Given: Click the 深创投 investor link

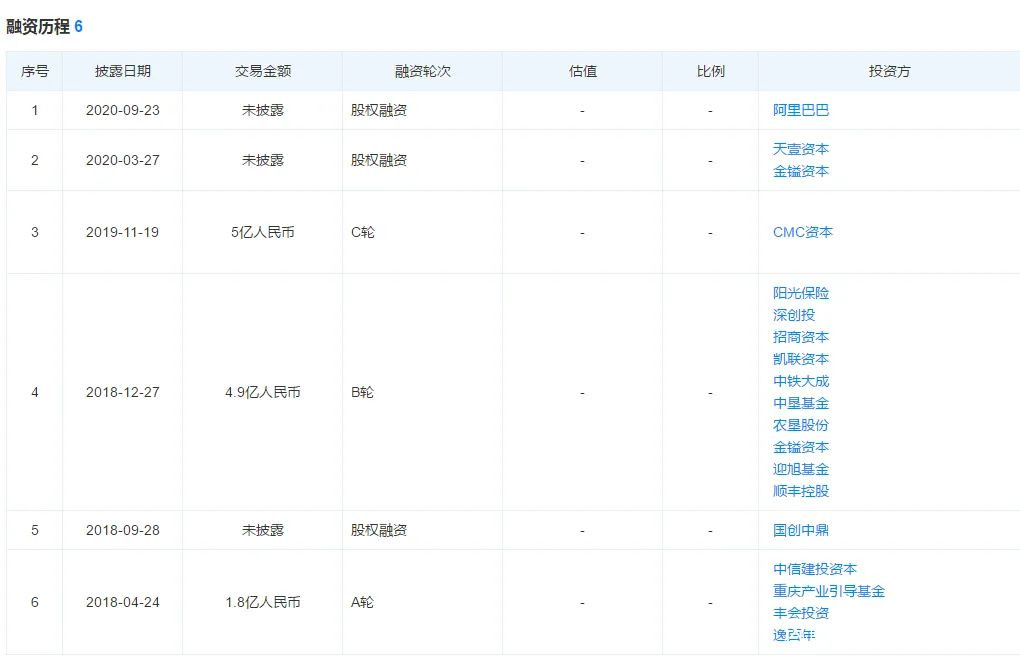Looking at the screenshot, I should [794, 315].
